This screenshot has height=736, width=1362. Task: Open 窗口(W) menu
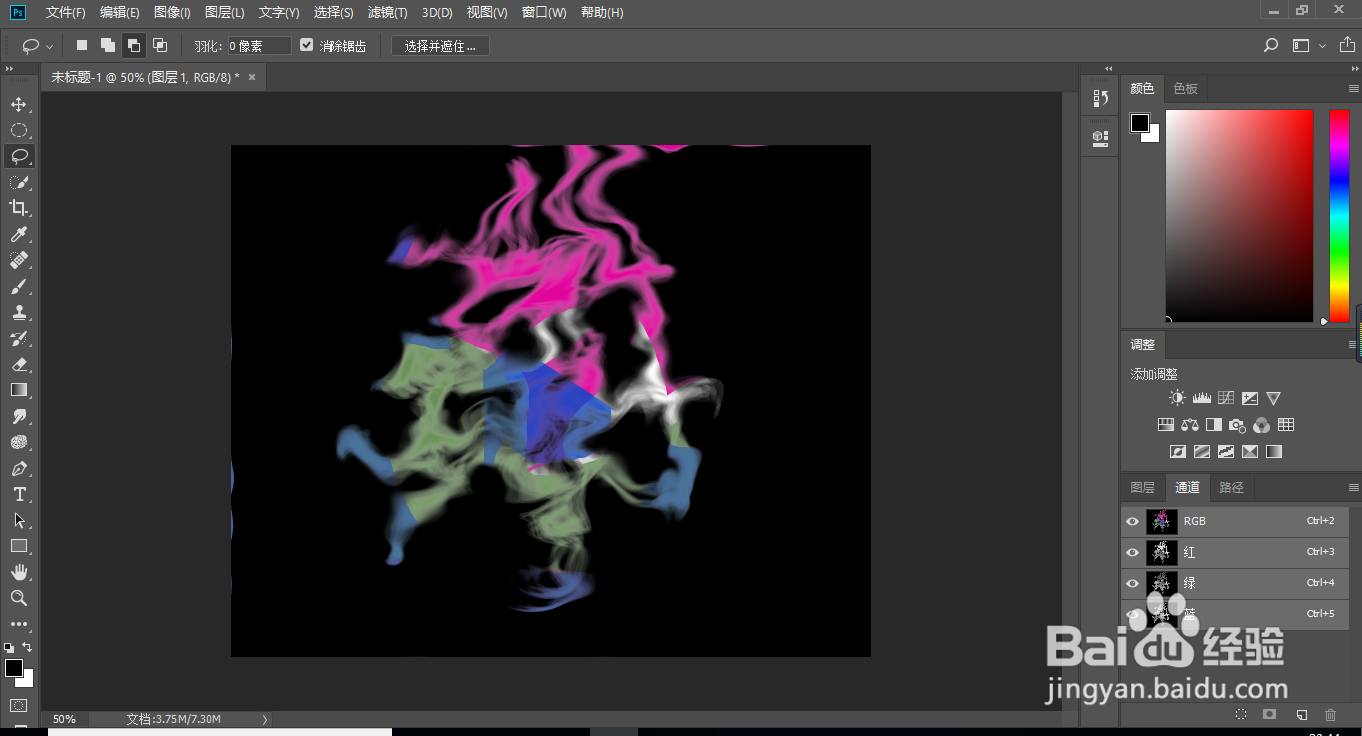tap(544, 13)
